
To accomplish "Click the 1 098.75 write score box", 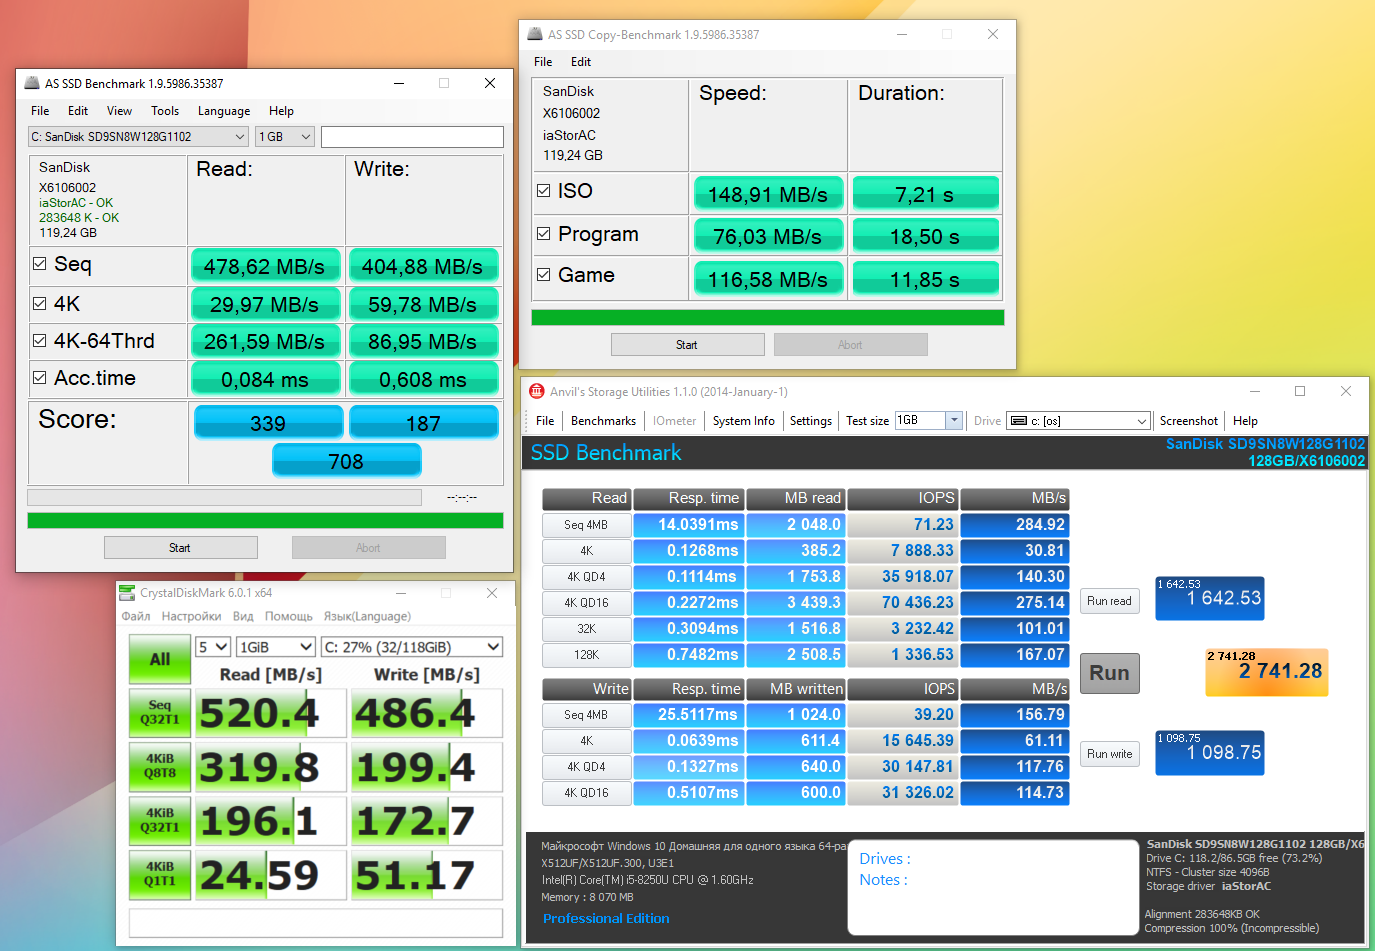I will click(1210, 753).
